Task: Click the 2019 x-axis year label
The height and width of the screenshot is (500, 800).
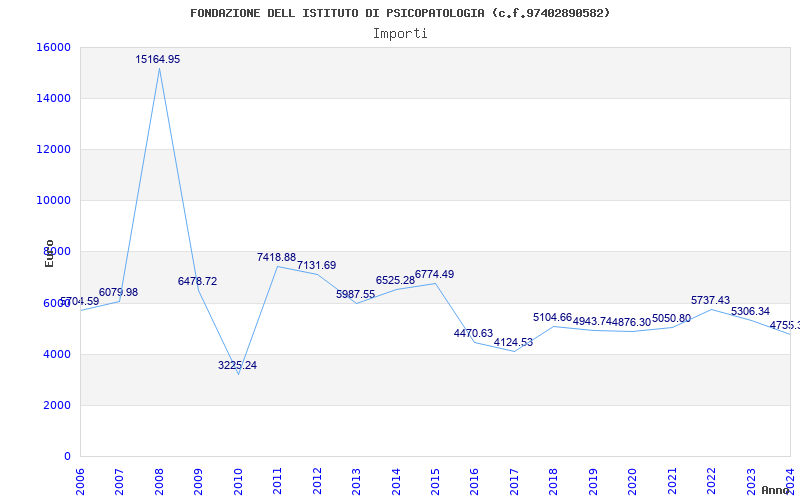Action: click(x=593, y=481)
